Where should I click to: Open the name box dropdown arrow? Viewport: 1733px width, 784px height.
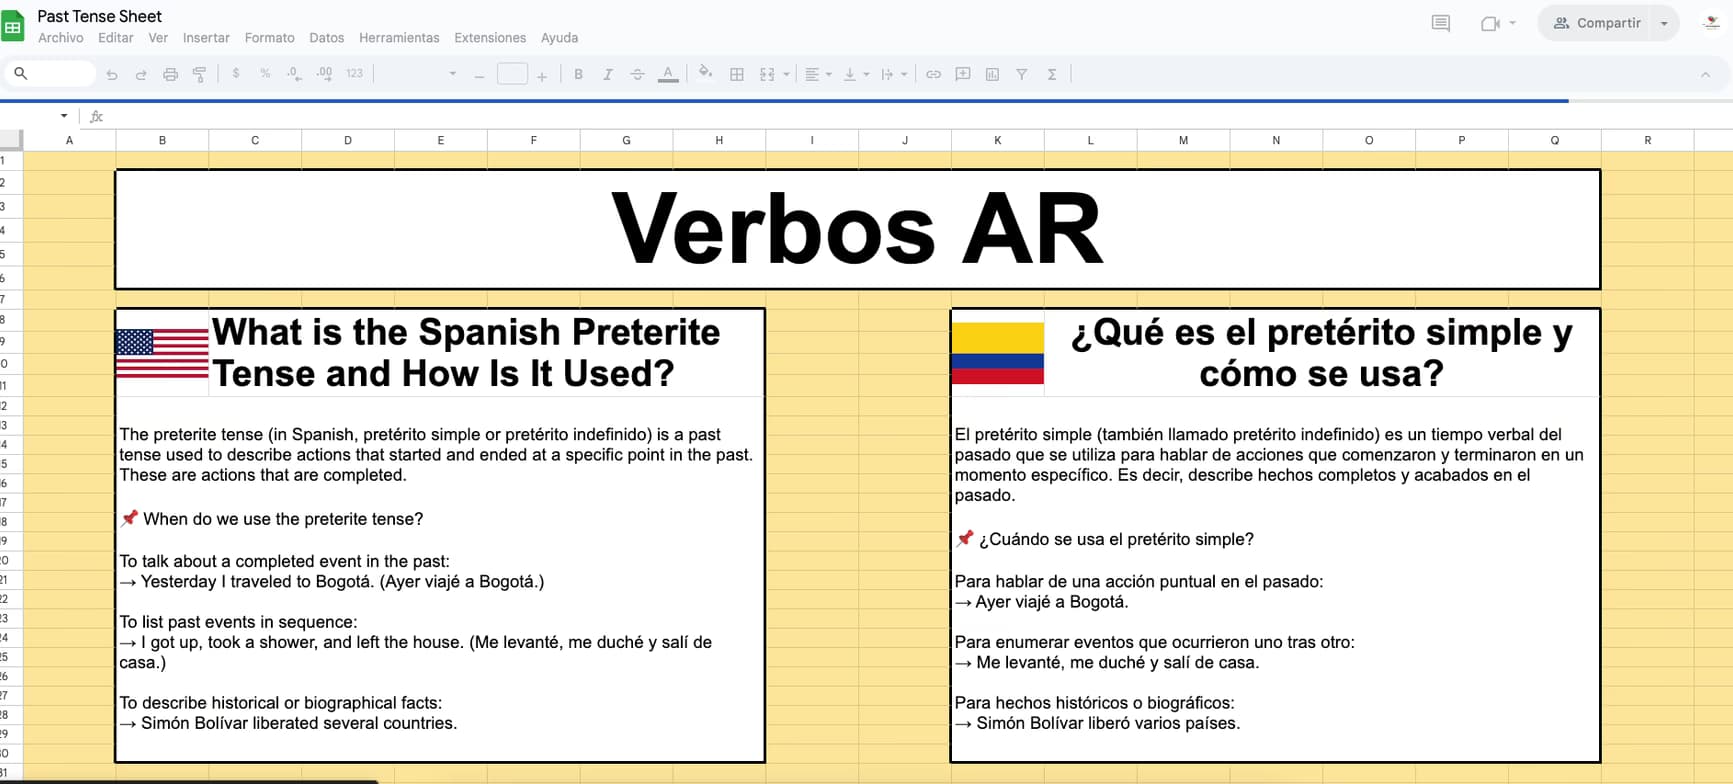pos(64,116)
